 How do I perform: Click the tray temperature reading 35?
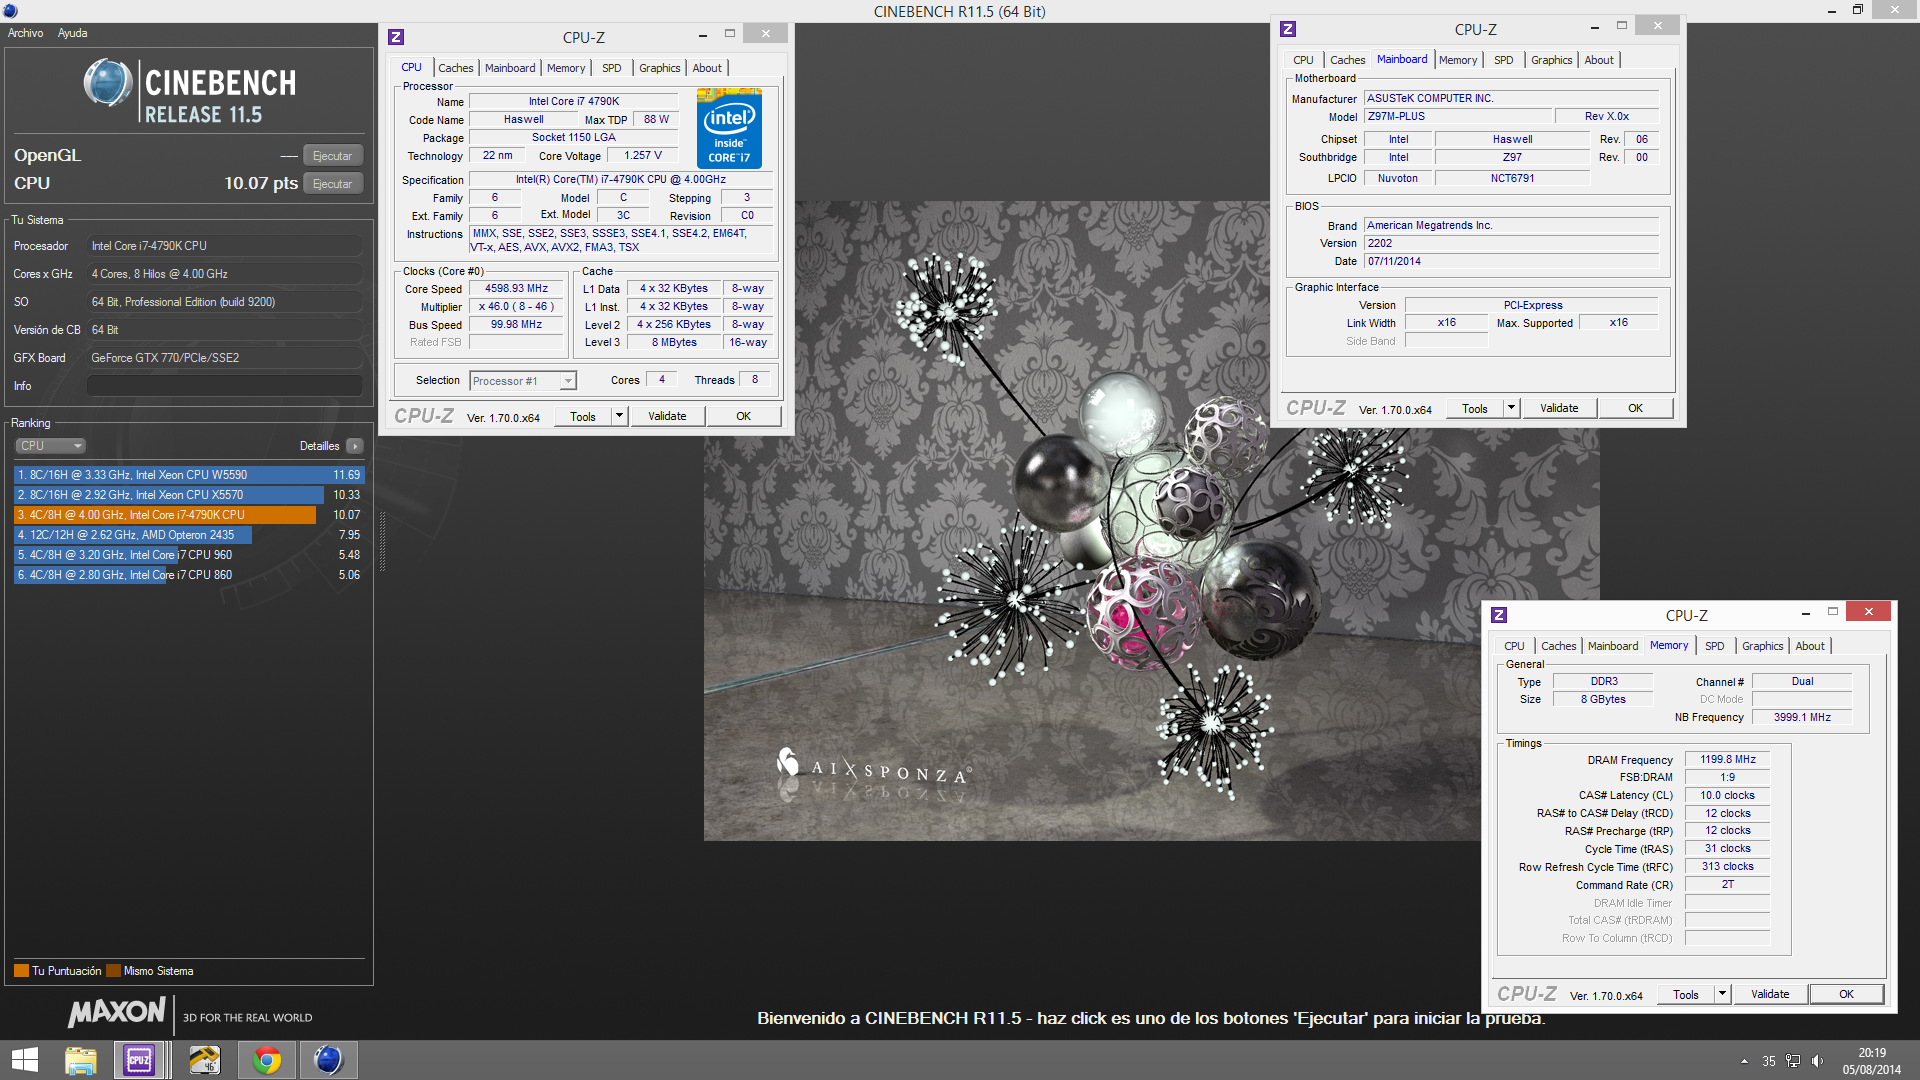coord(1769,1061)
